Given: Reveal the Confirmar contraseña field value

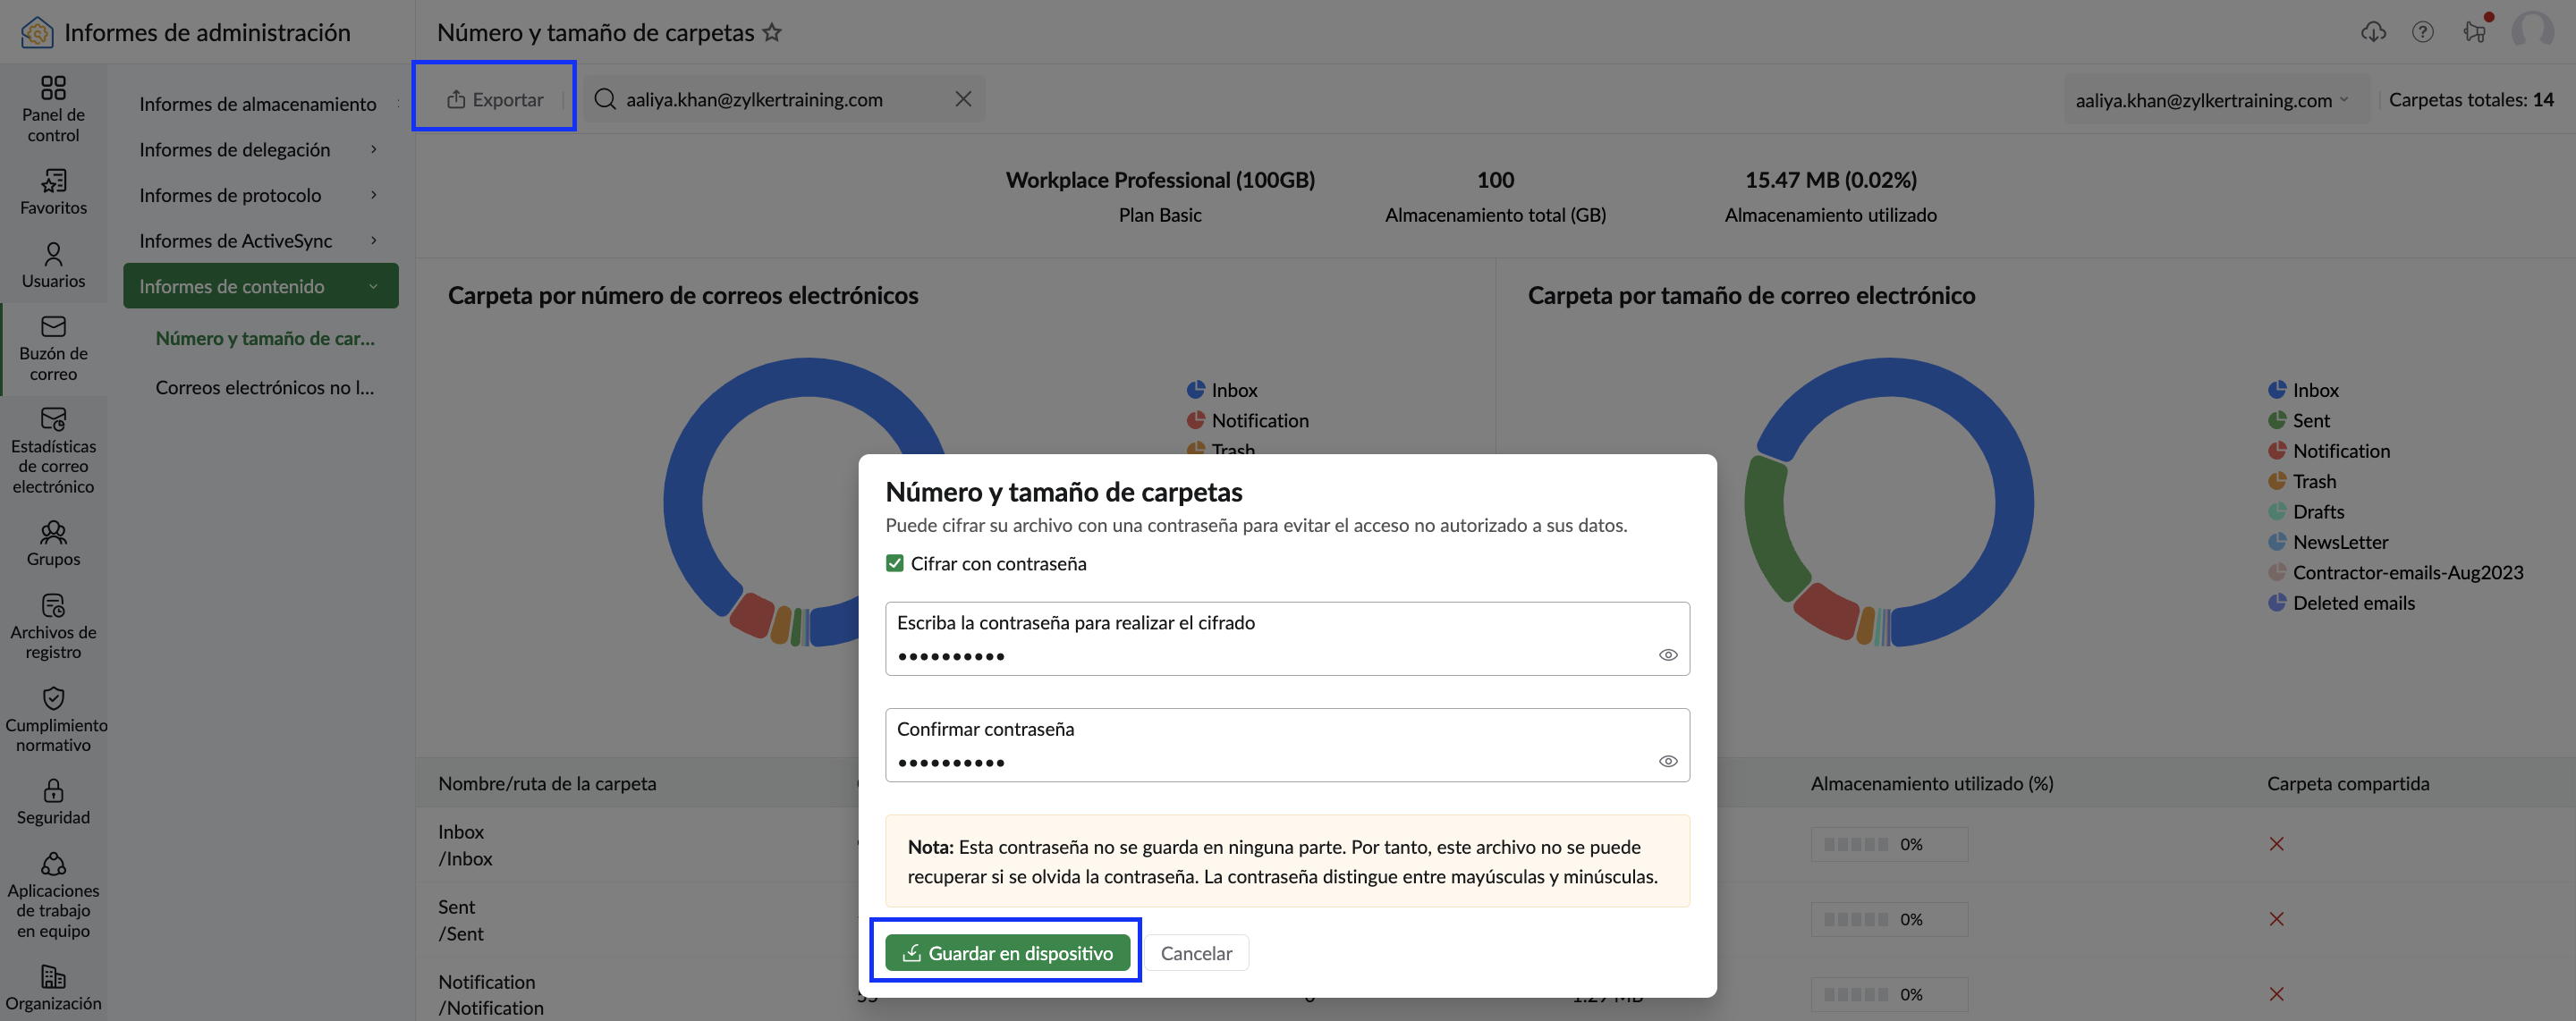Looking at the screenshot, I should [1668, 761].
